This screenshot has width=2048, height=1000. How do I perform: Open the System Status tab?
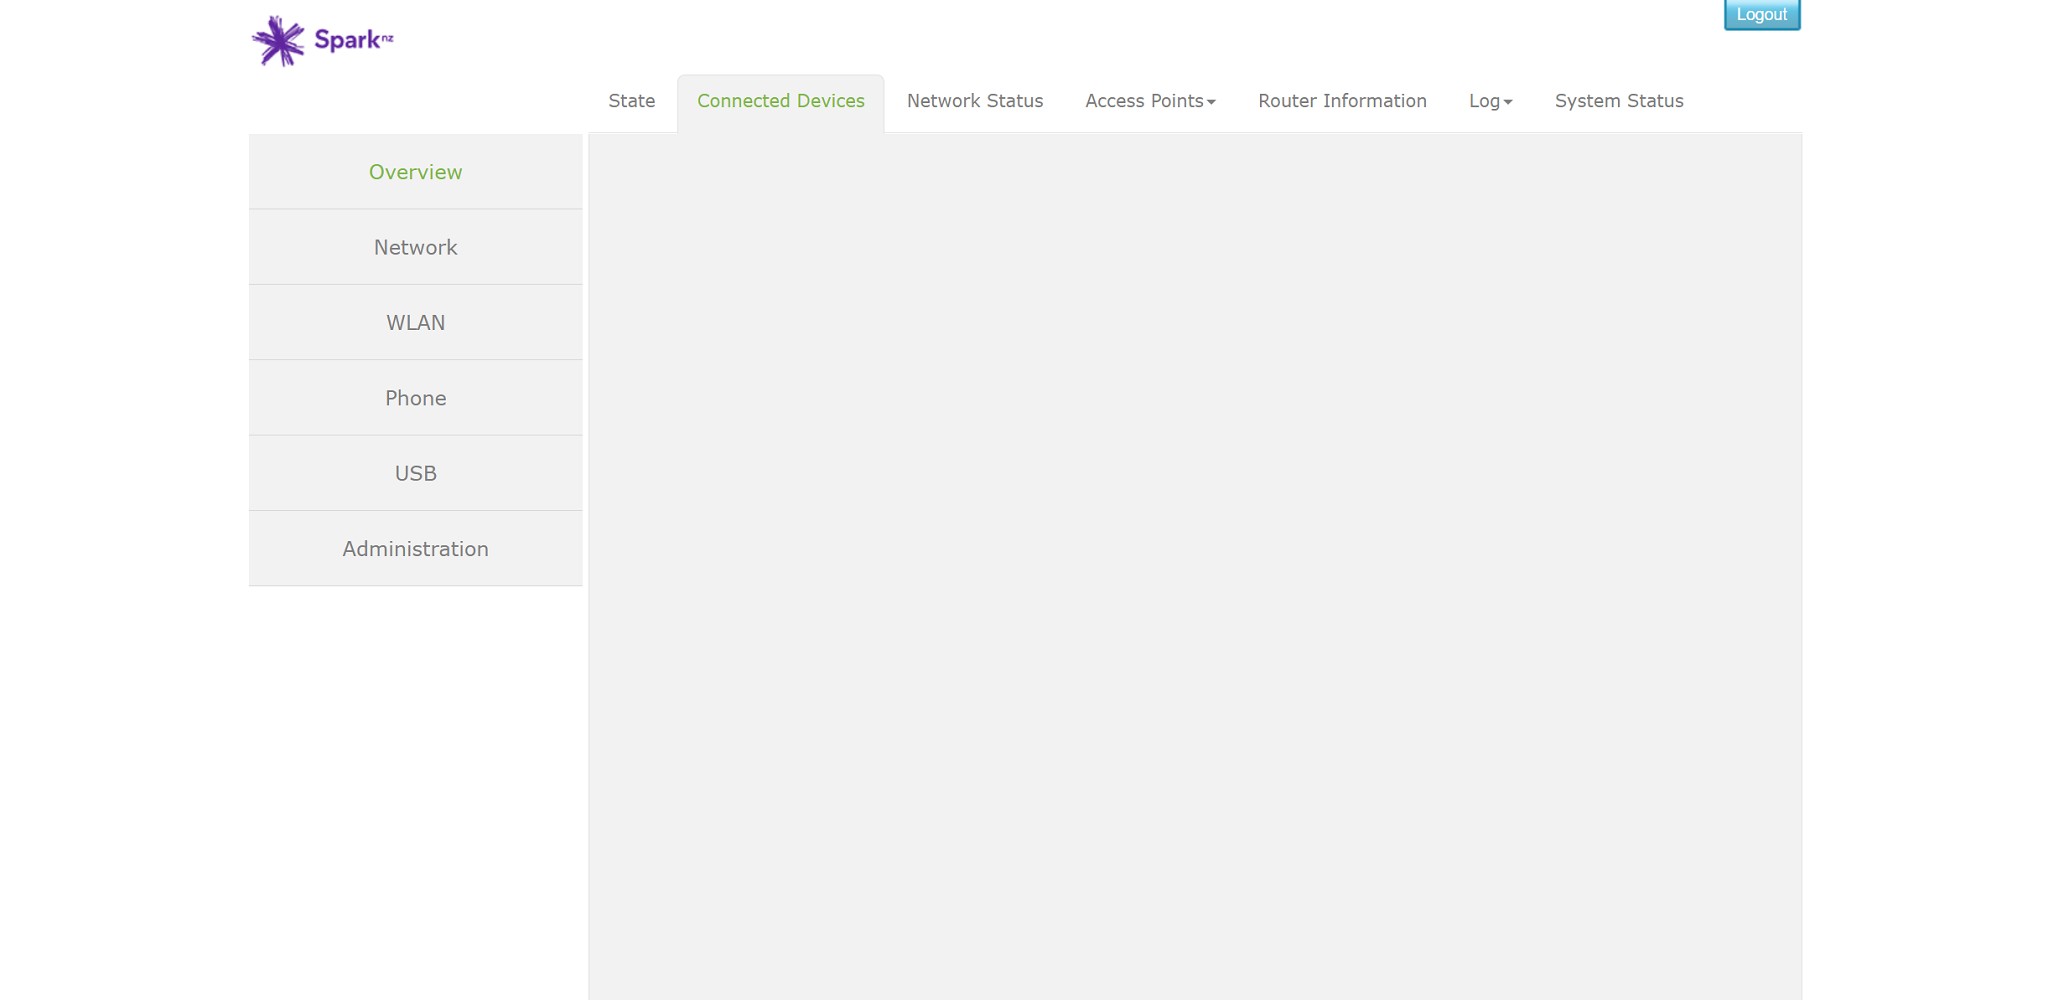1619,101
